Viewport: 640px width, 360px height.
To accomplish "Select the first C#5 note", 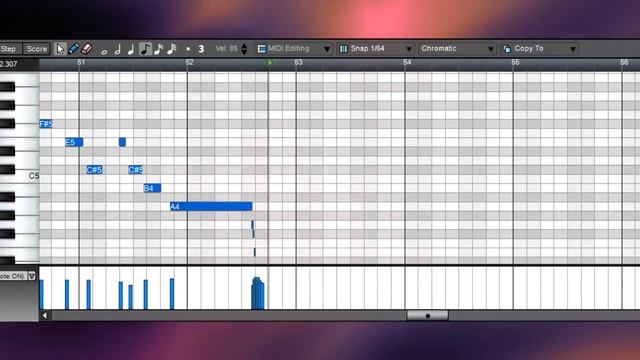I will 94,170.
